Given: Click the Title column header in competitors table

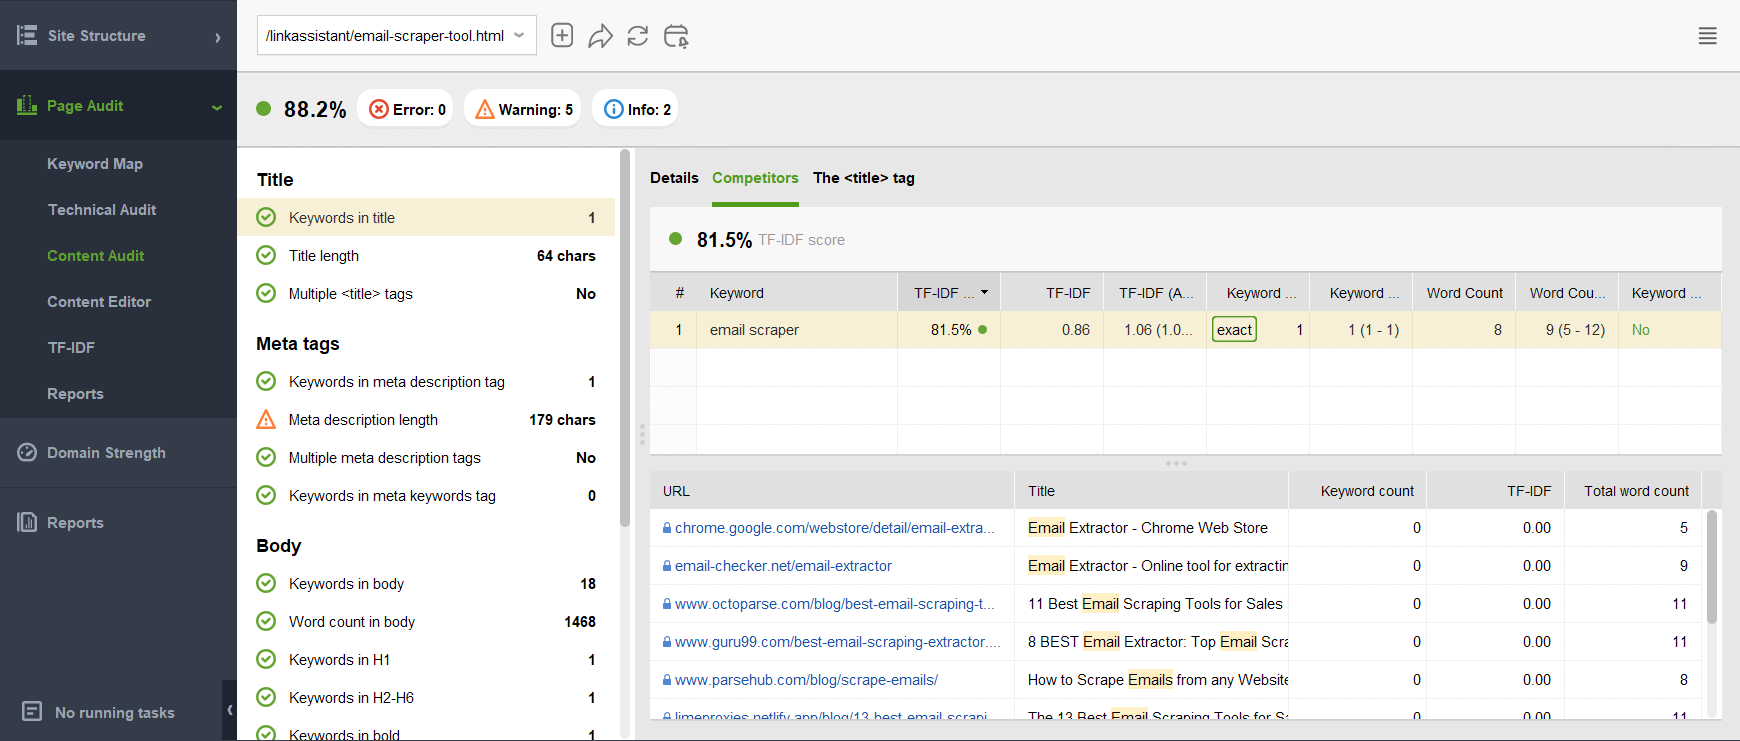Looking at the screenshot, I should (x=1151, y=490).
